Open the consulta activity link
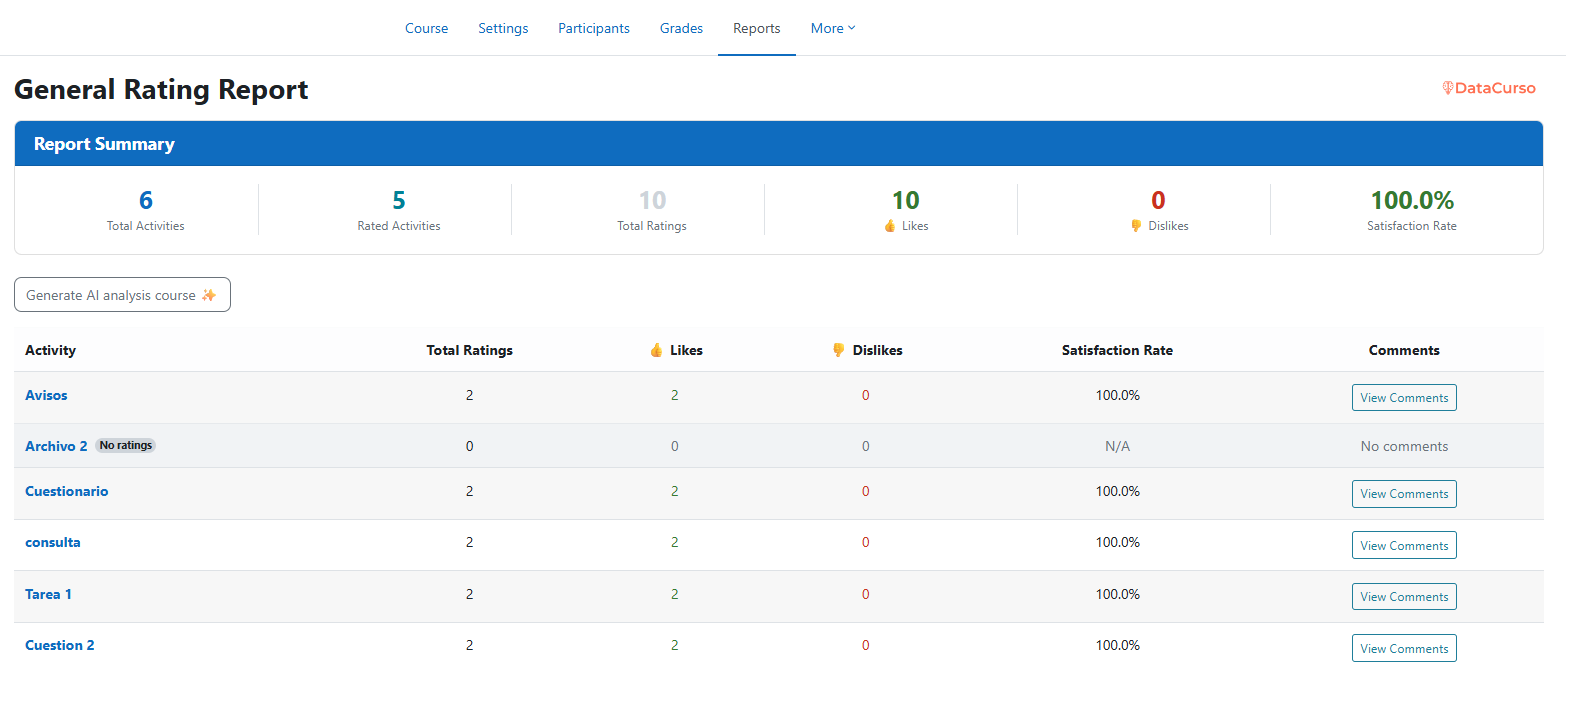The image size is (1570, 702). 53,542
